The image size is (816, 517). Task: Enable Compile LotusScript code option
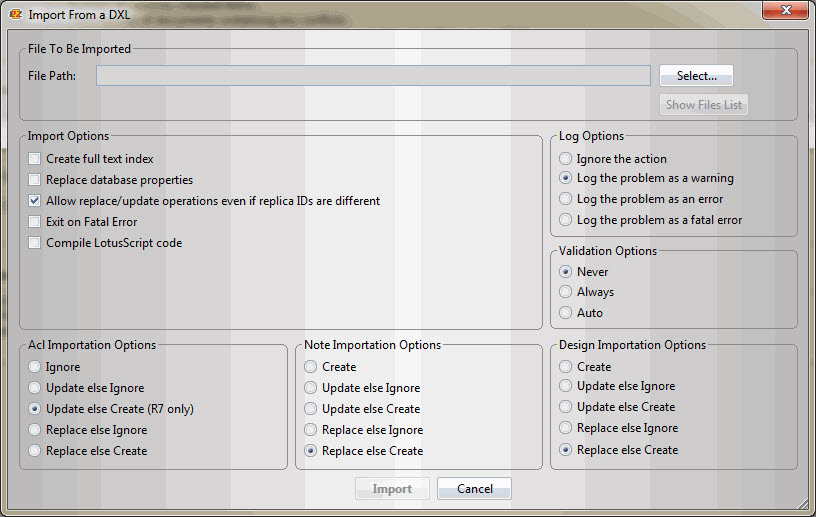coord(35,243)
